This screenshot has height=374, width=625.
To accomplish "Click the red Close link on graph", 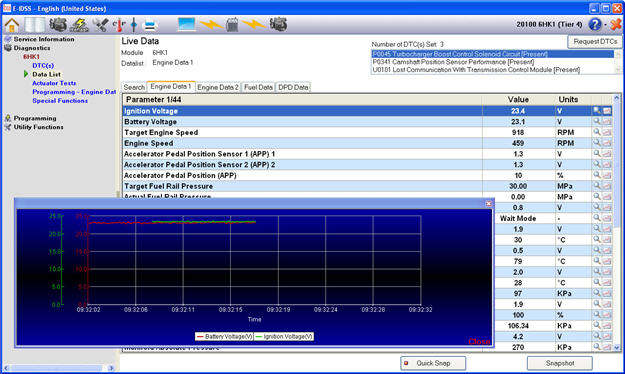I will pos(479,341).
